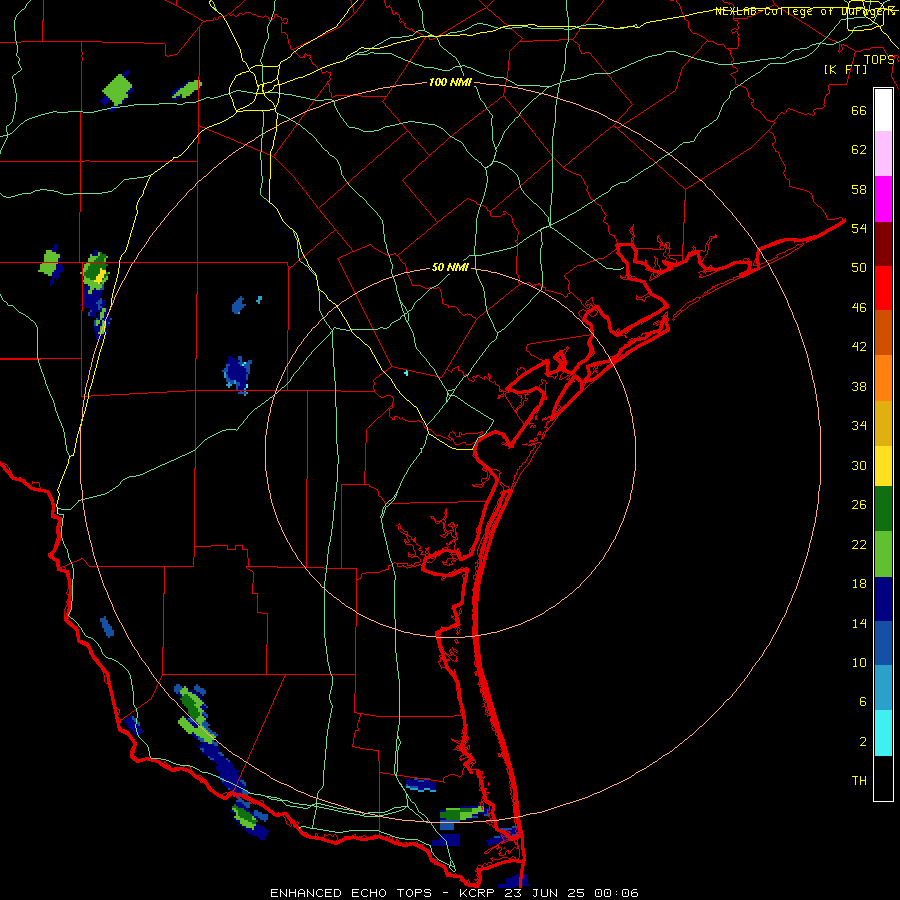
Task: Click the "2" legend value
Action: (x=863, y=742)
